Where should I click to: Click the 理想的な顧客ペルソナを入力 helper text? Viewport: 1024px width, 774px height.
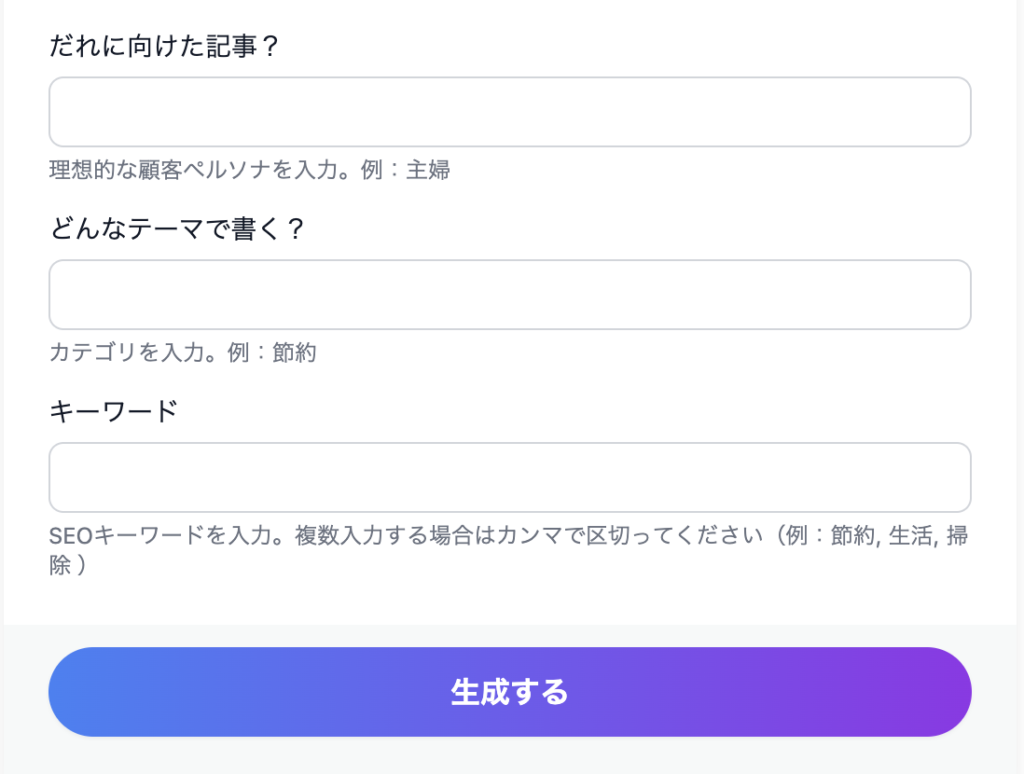(x=250, y=170)
